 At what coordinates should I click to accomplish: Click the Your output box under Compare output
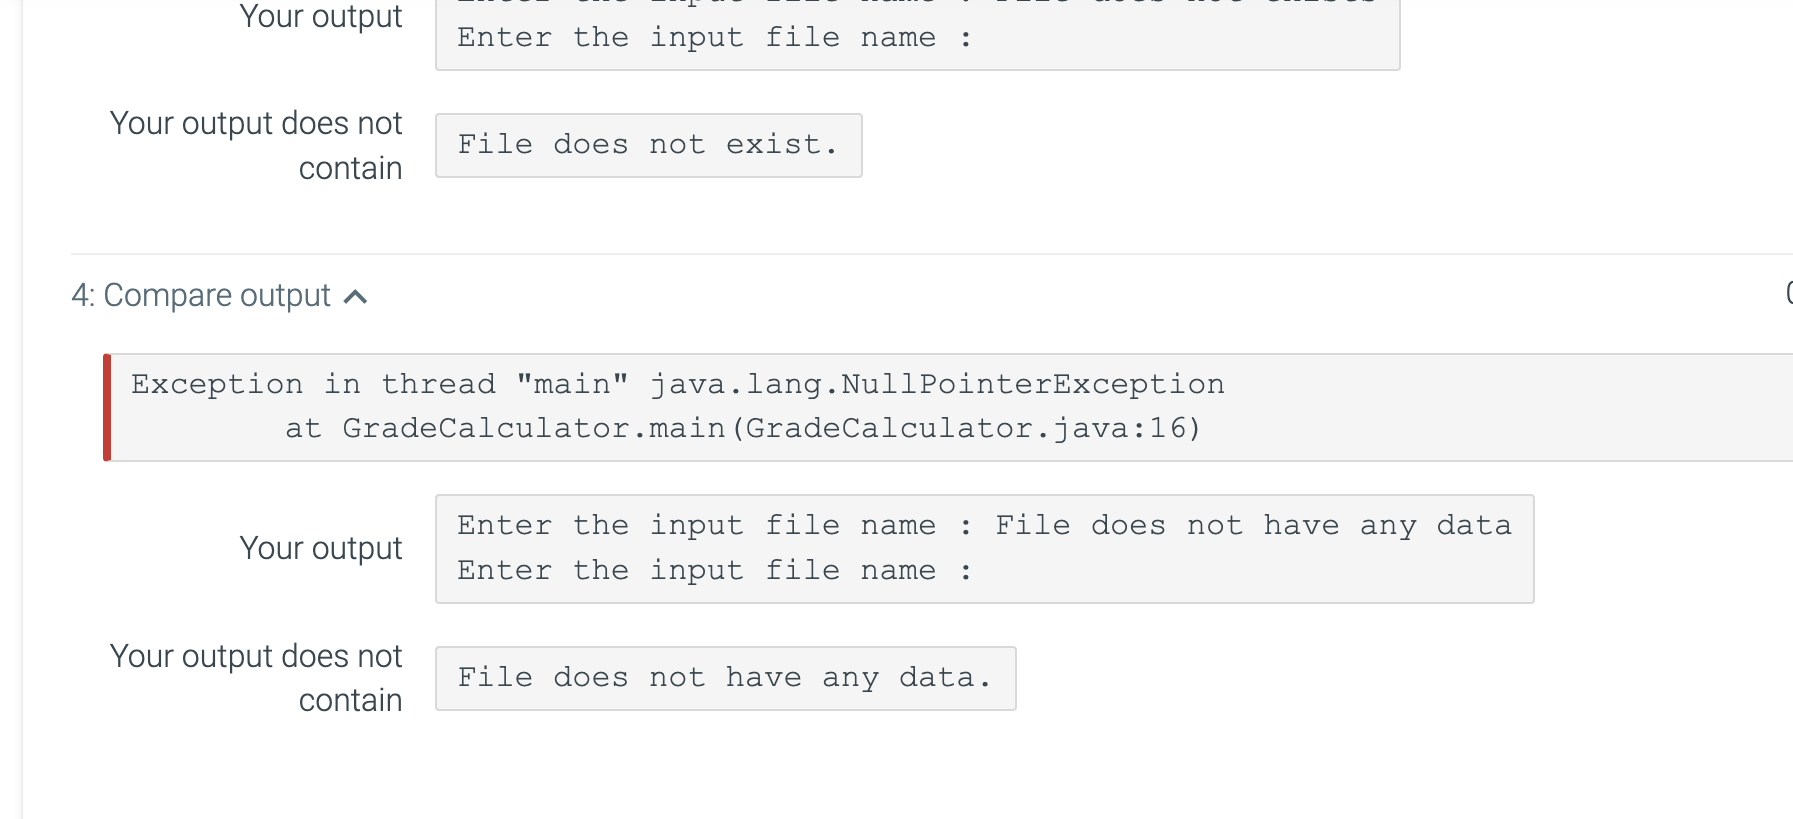[985, 549]
